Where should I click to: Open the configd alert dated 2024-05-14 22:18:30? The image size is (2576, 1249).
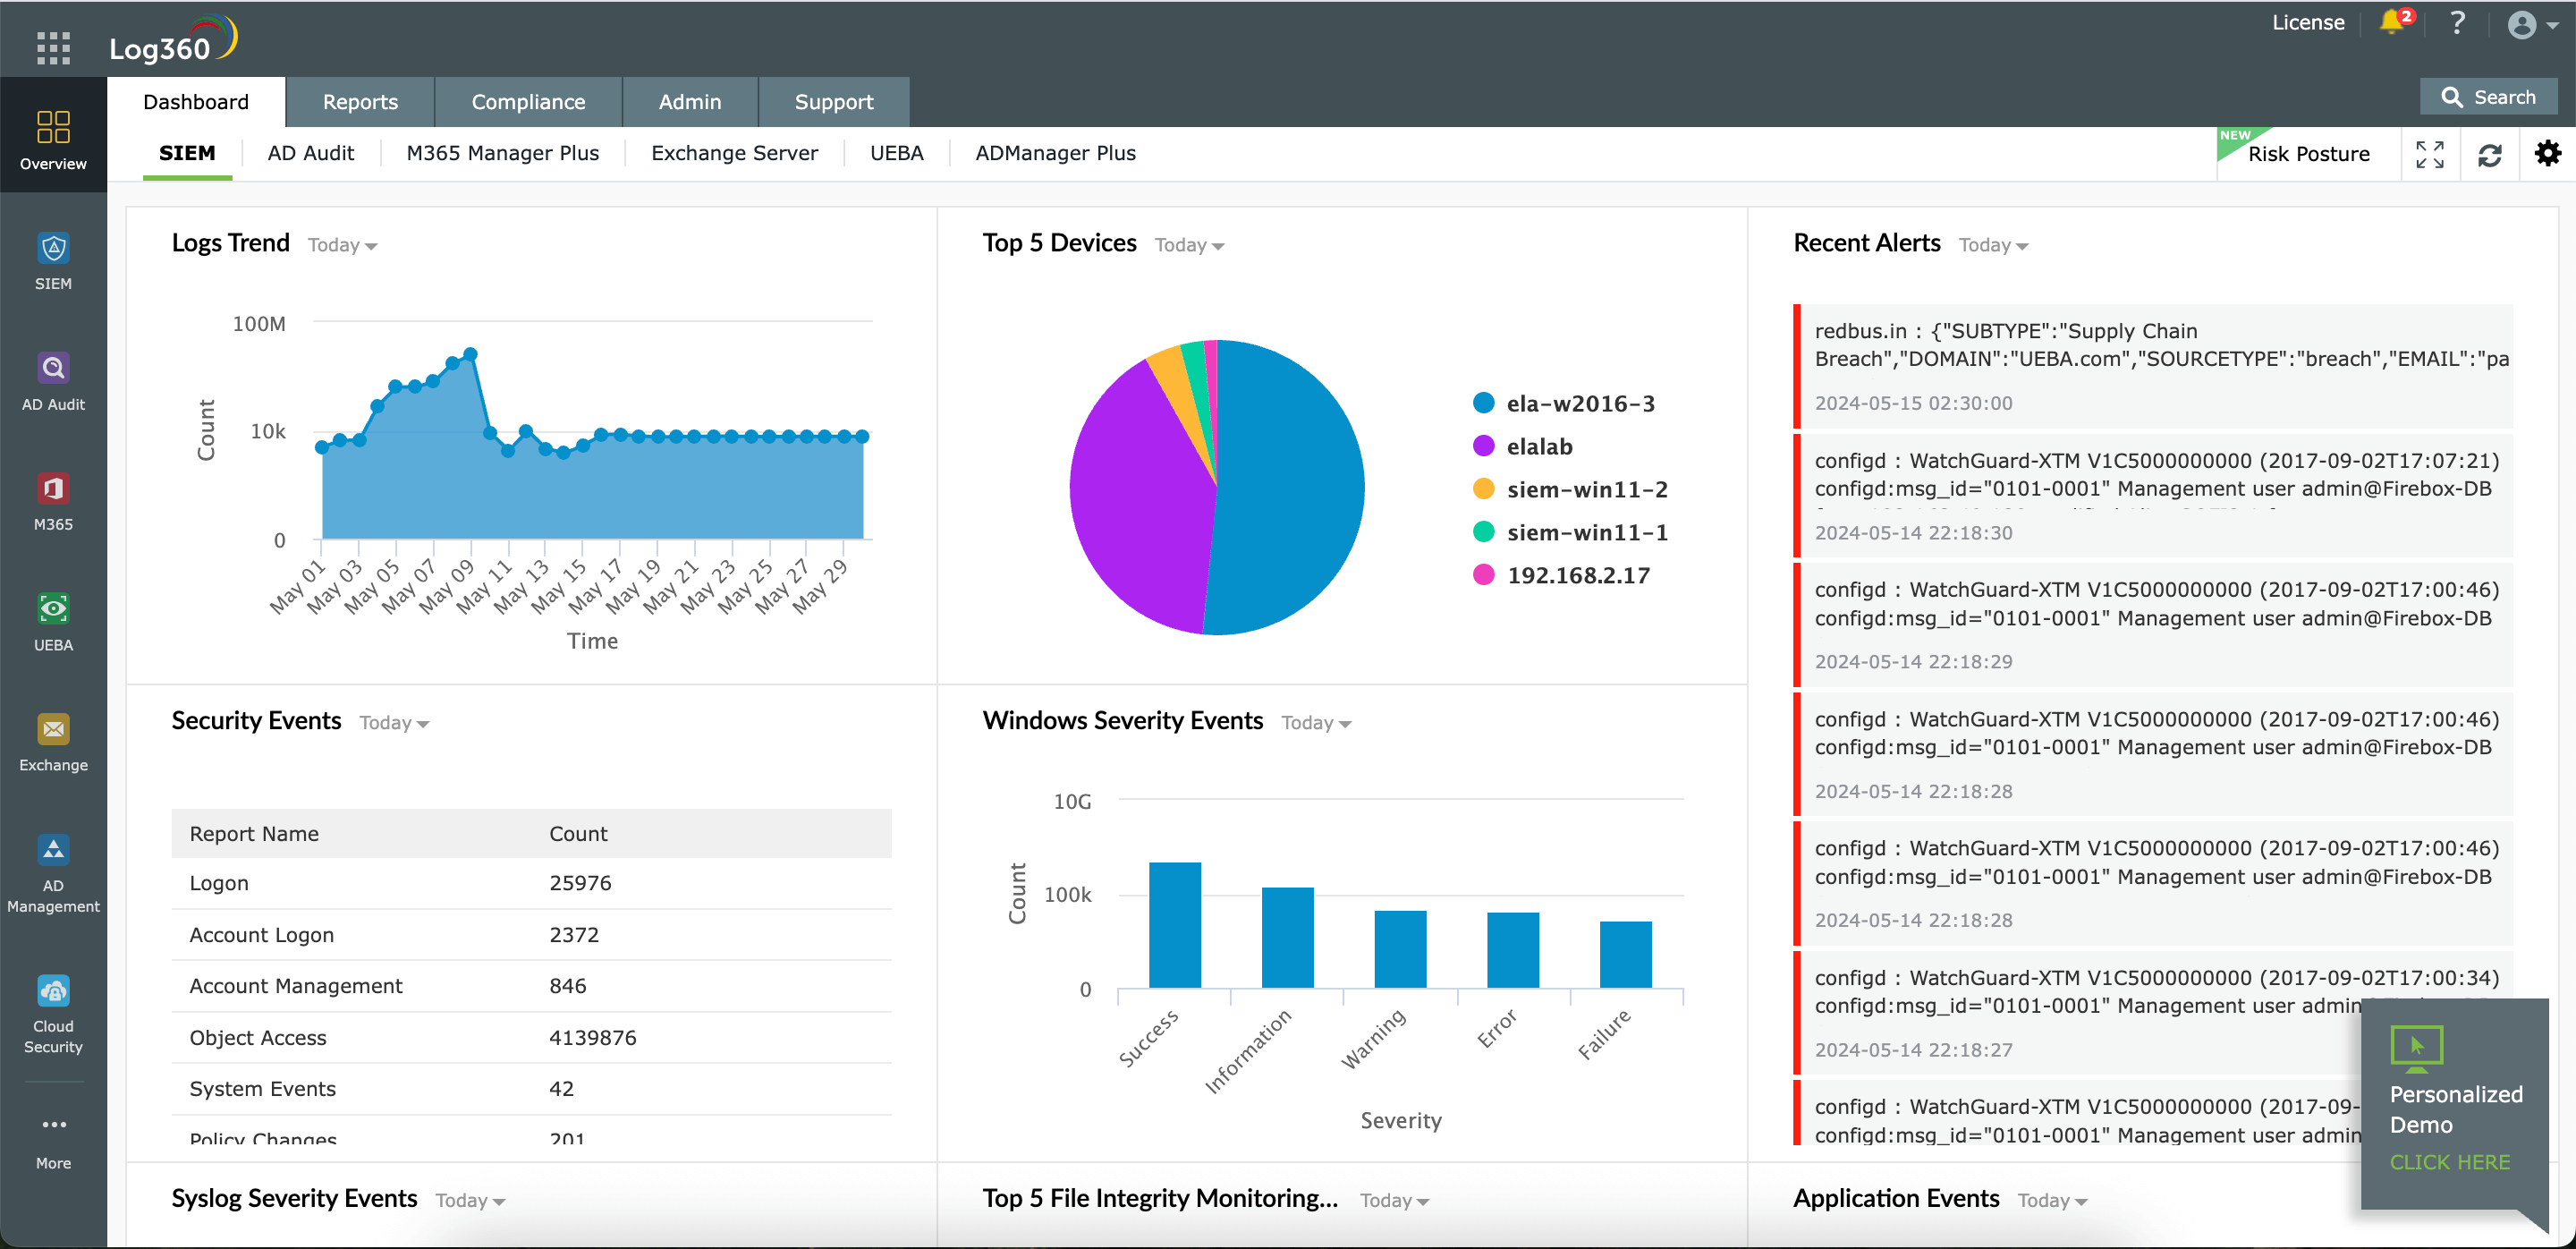(x=2153, y=495)
